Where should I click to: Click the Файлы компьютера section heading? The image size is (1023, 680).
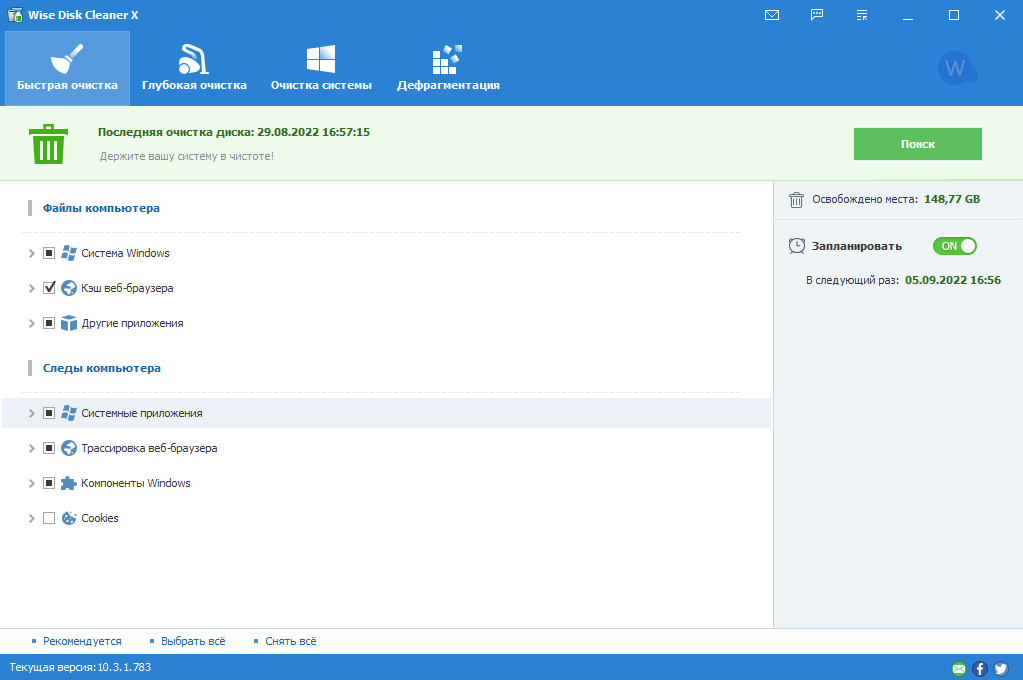pos(101,208)
